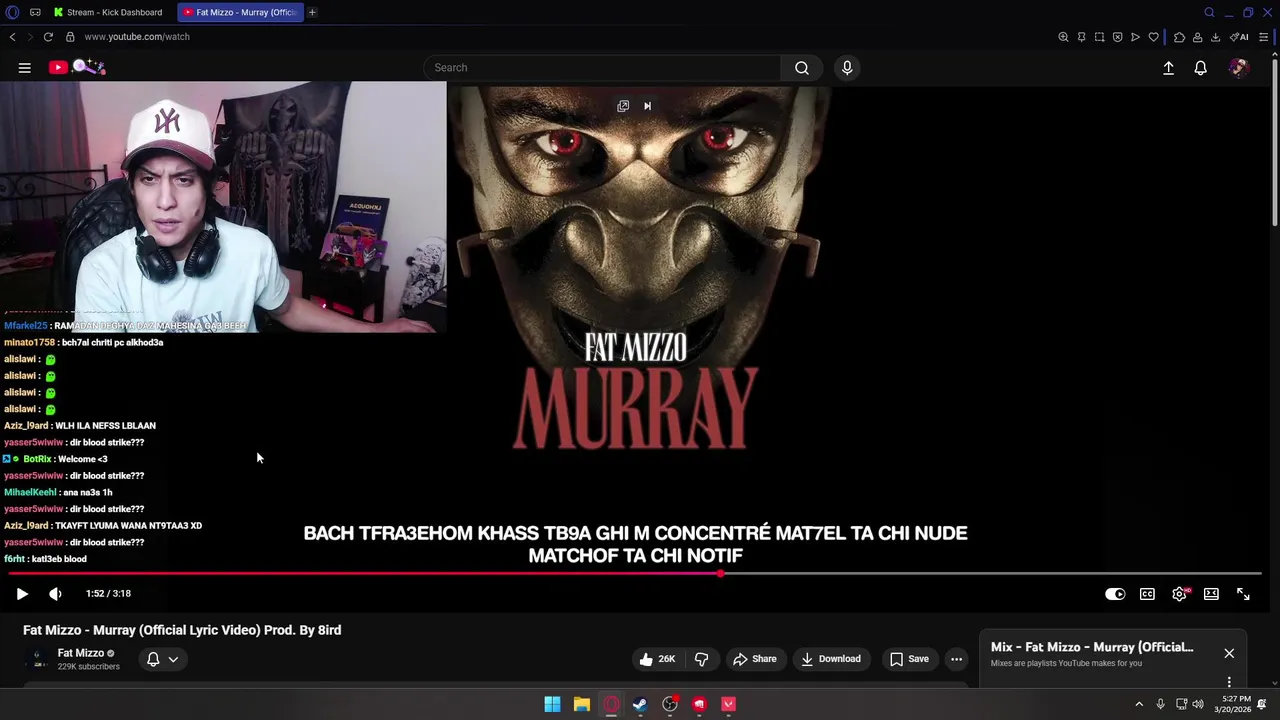Image resolution: width=1280 pixels, height=720 pixels.
Task: Select the Fat Mizzo - Murray tab
Action: coord(240,12)
